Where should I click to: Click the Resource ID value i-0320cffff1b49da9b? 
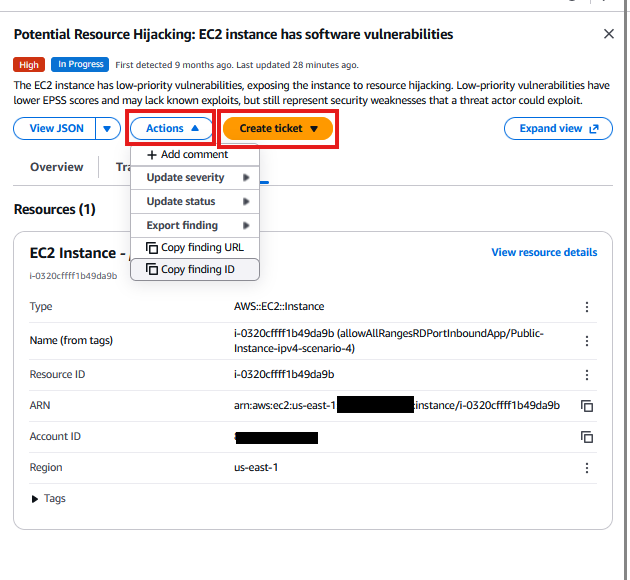(284, 374)
